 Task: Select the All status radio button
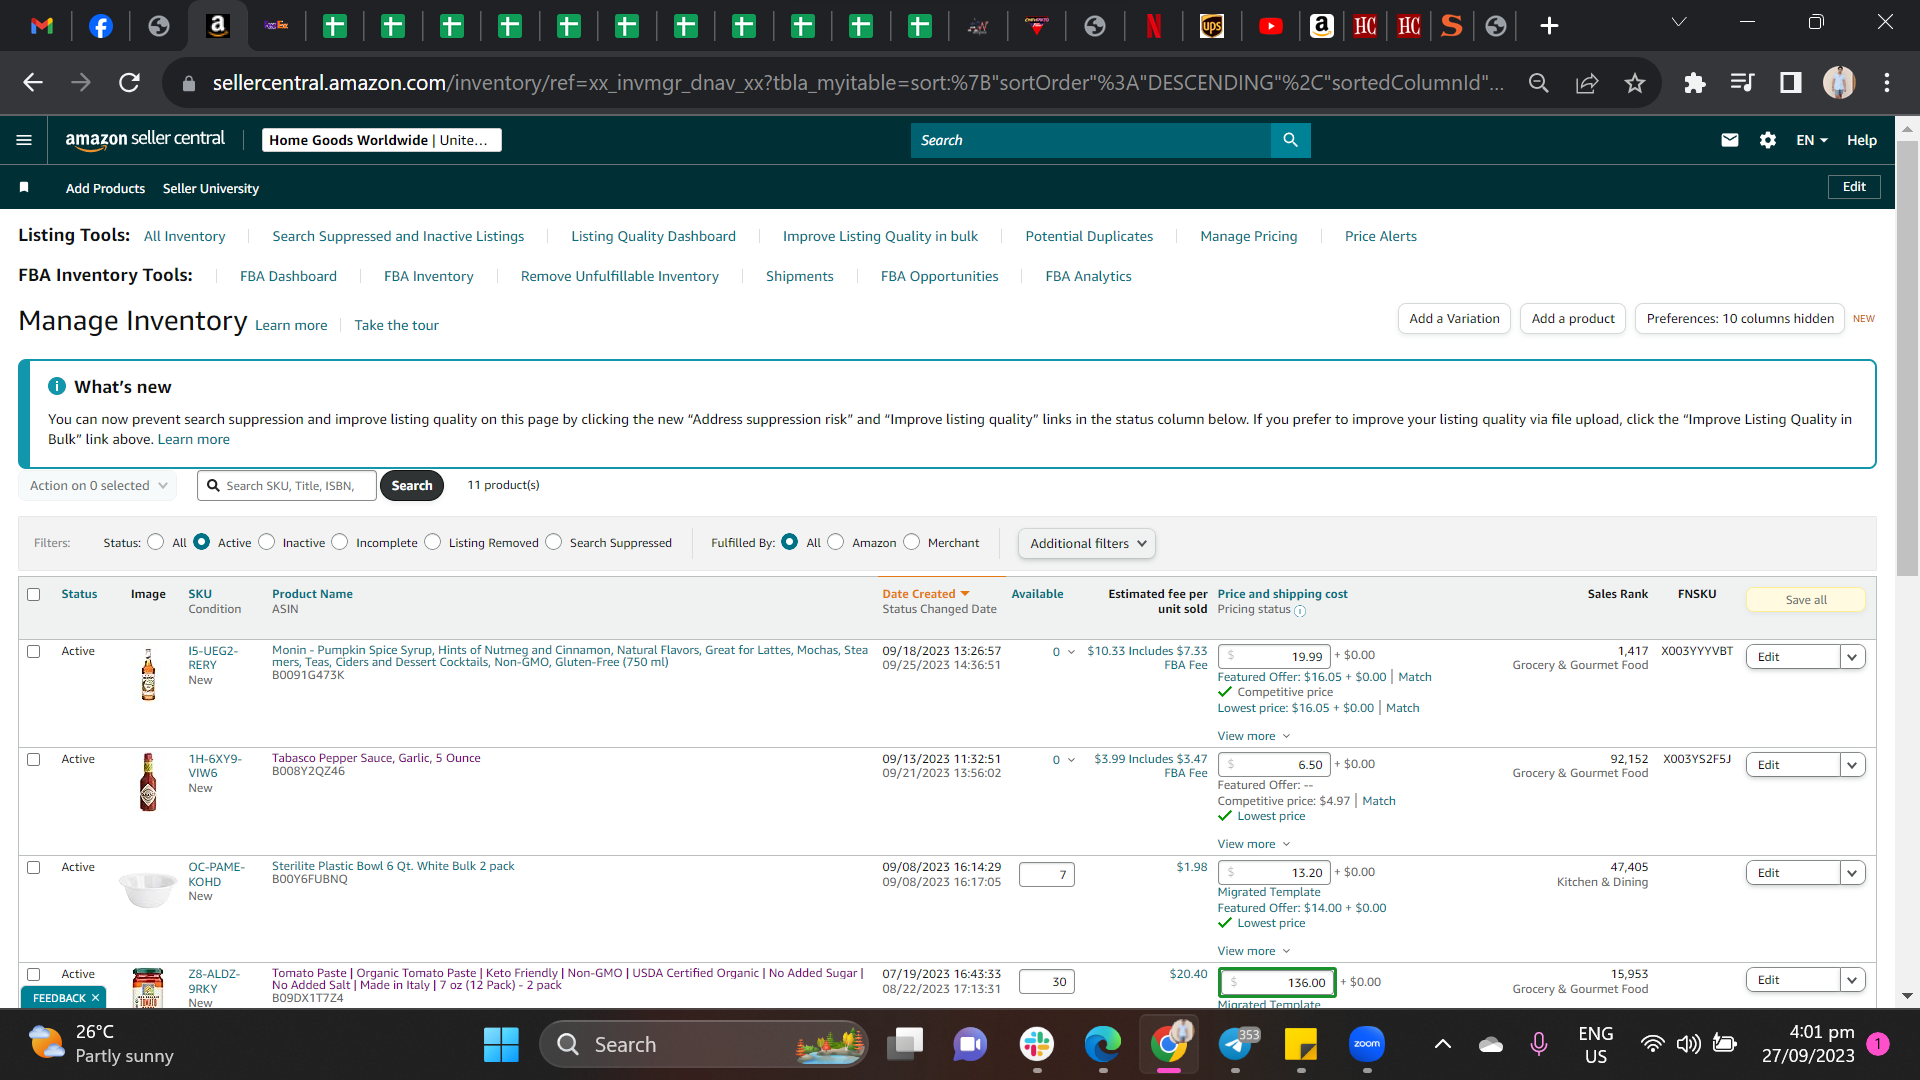(155, 542)
